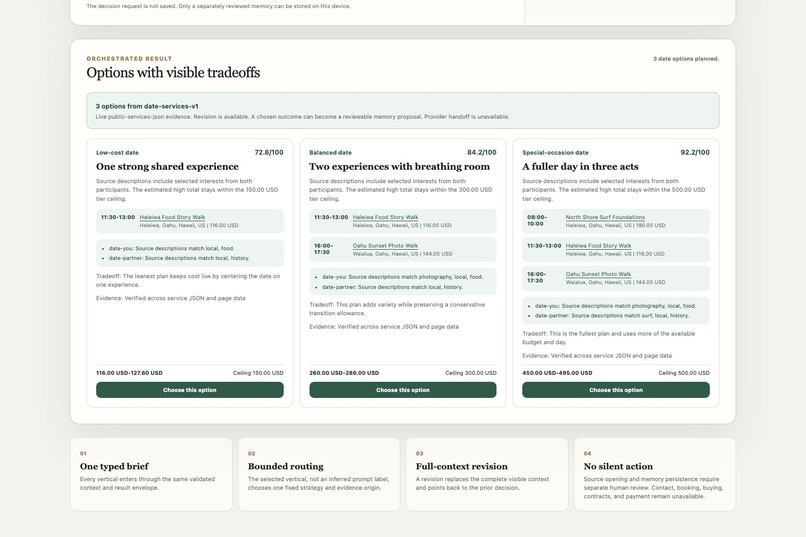The image size is (806, 537).
Task: Open Oahu Sunset Photo Walk link in Special-occasion card
Action: click(598, 274)
